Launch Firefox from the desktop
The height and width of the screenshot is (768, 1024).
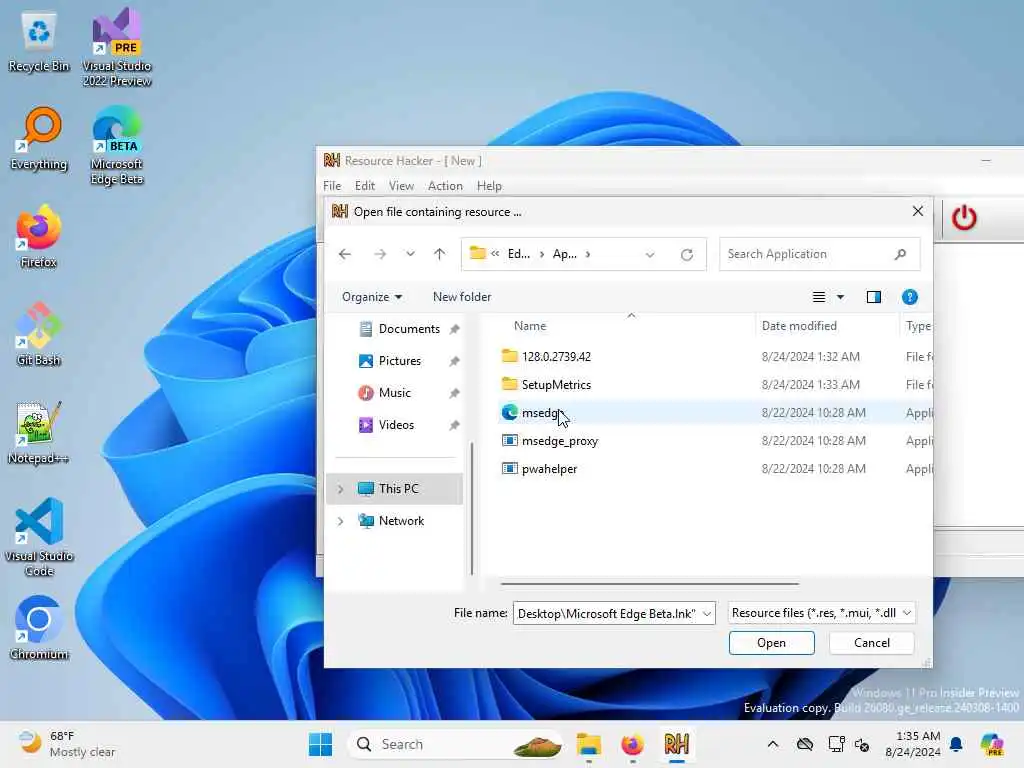[x=39, y=236]
